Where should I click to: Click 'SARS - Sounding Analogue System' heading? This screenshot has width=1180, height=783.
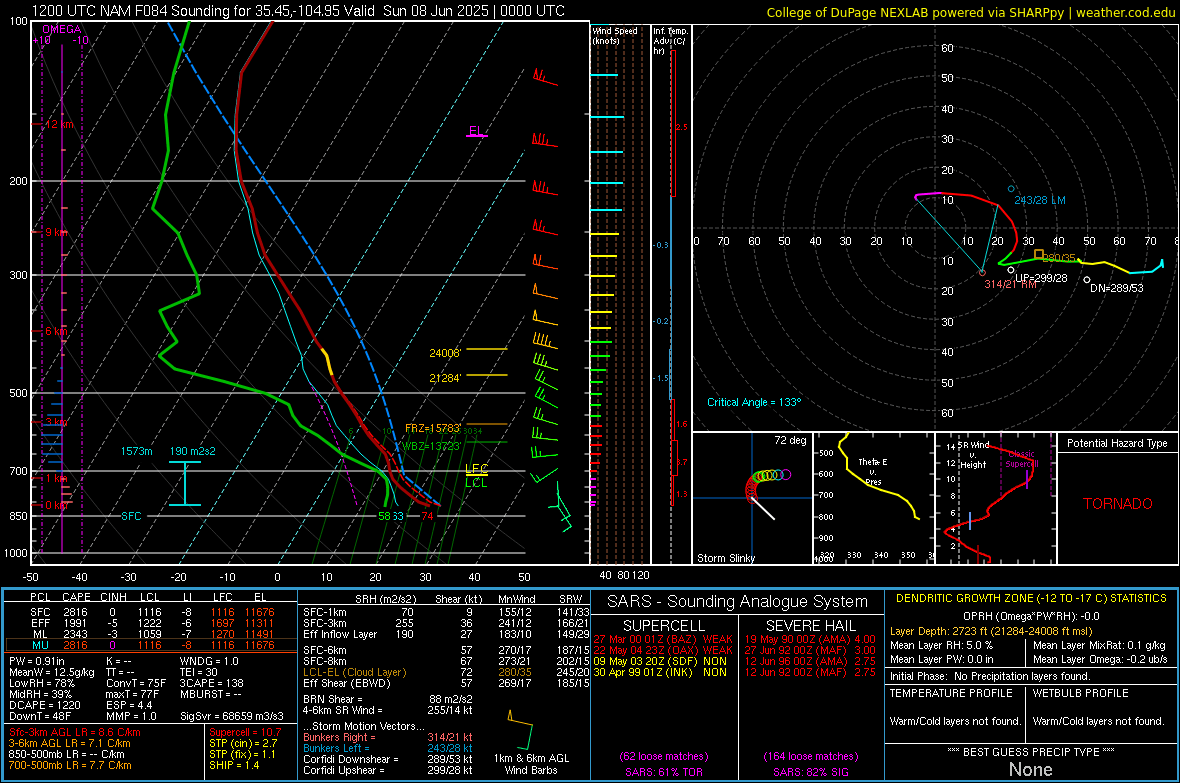(737, 602)
